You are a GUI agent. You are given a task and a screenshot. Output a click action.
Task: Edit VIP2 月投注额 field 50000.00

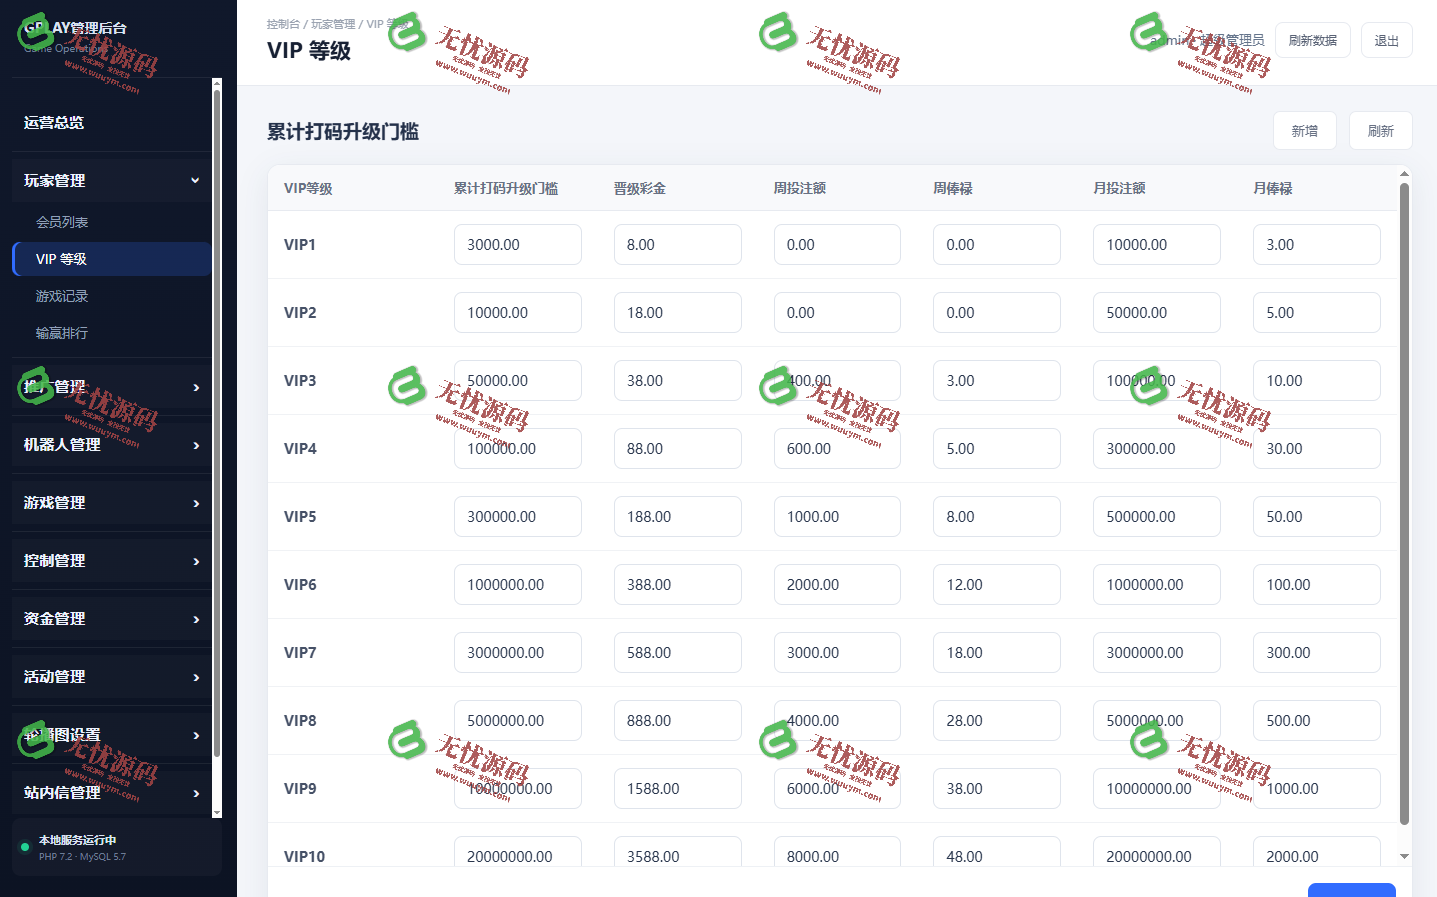(1156, 312)
